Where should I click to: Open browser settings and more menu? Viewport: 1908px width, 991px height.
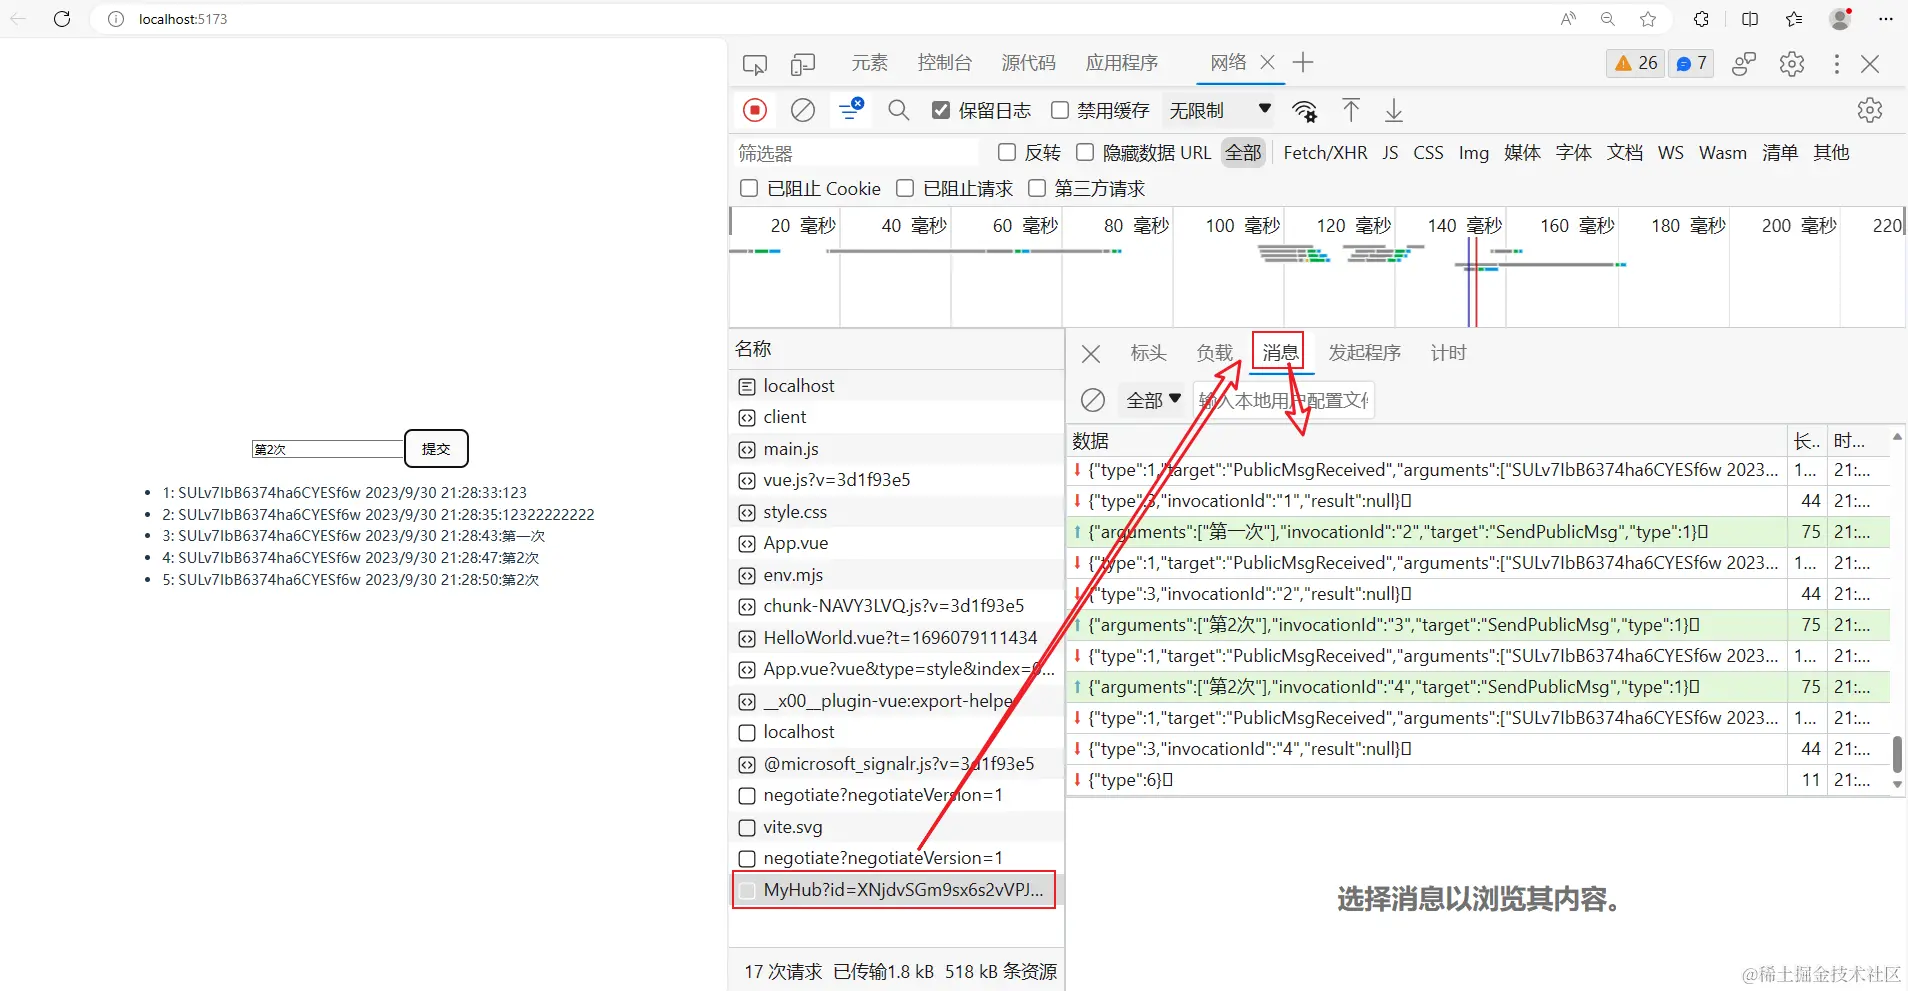click(1886, 19)
